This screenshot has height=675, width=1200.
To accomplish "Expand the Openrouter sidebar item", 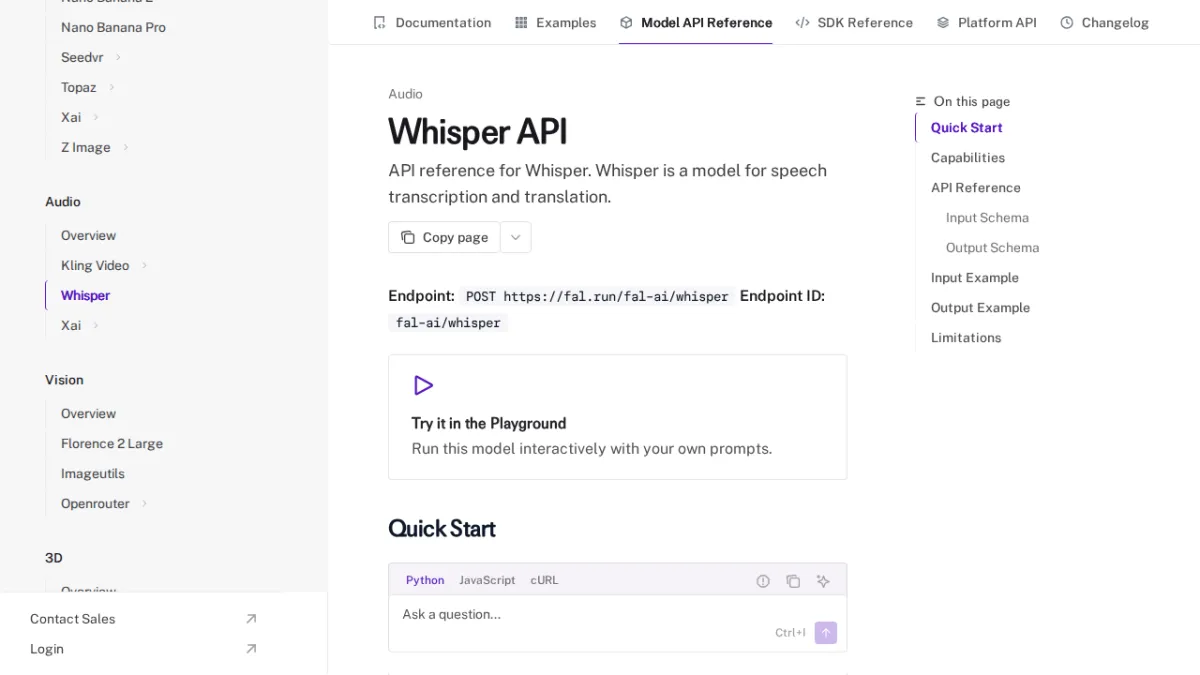I will 144,503.
